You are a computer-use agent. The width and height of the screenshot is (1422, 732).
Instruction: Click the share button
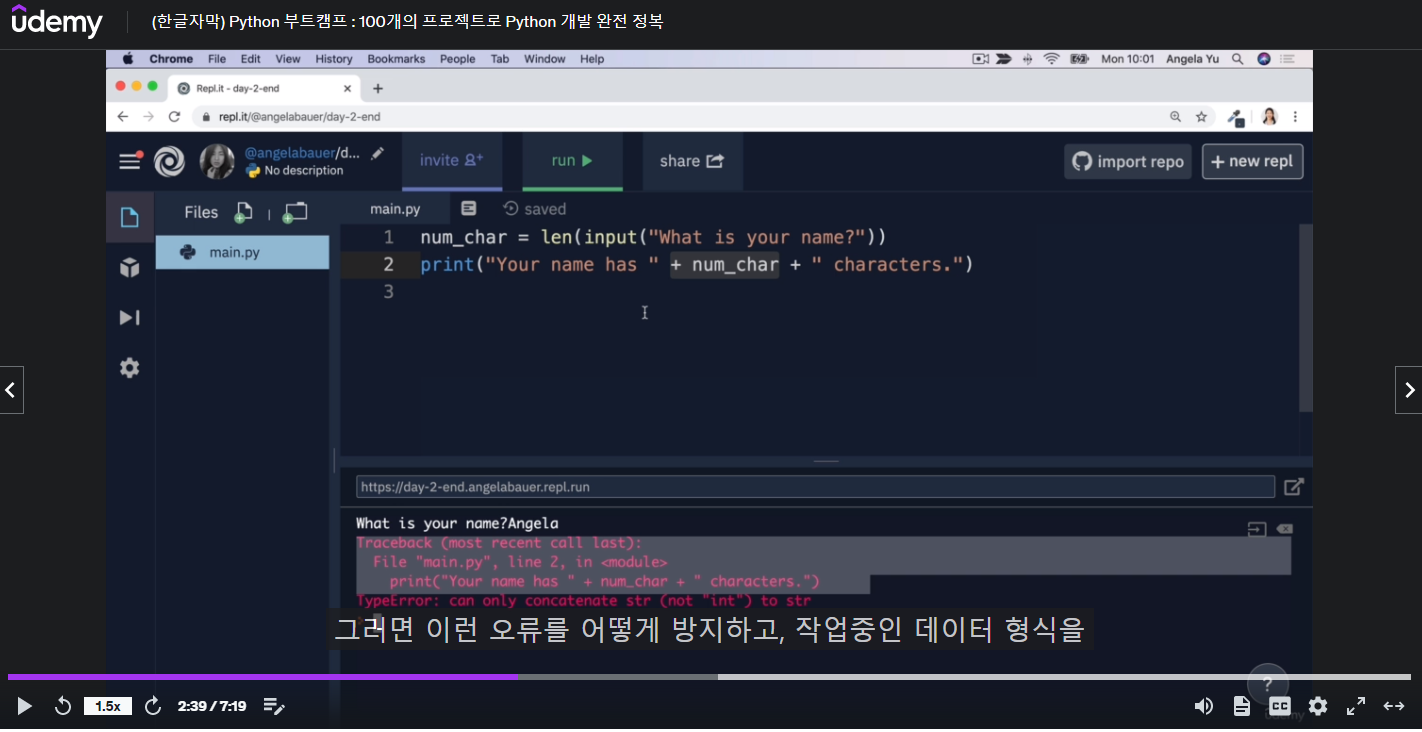pos(692,160)
